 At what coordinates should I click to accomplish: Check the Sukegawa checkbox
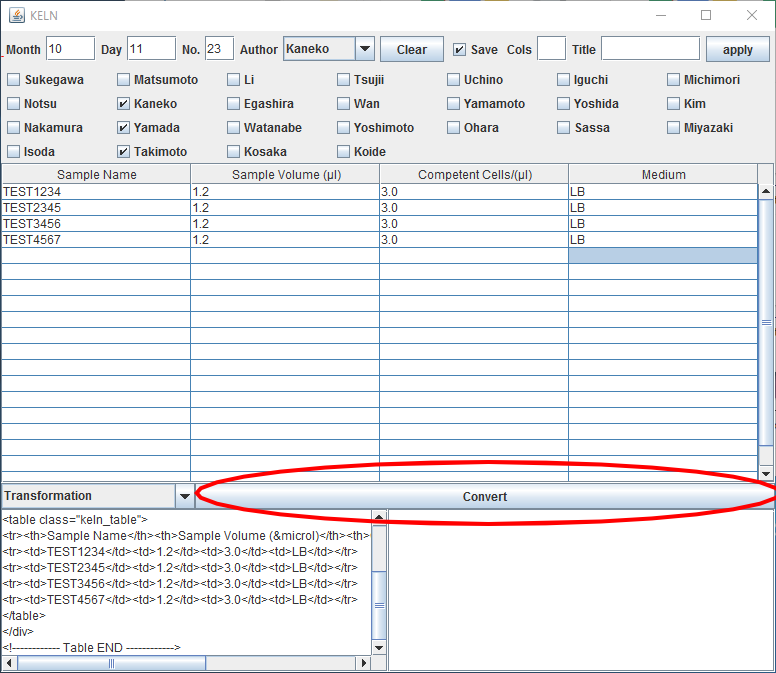click(14, 80)
